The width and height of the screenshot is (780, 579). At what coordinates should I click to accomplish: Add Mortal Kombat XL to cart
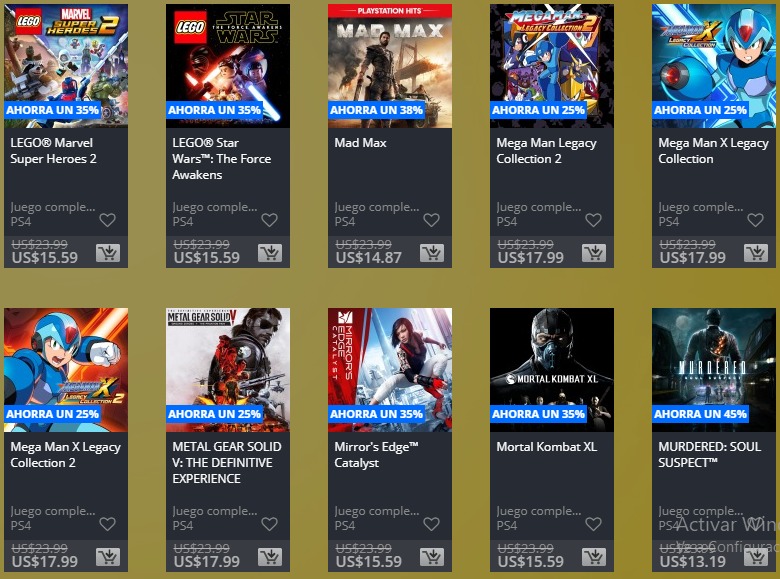click(594, 557)
